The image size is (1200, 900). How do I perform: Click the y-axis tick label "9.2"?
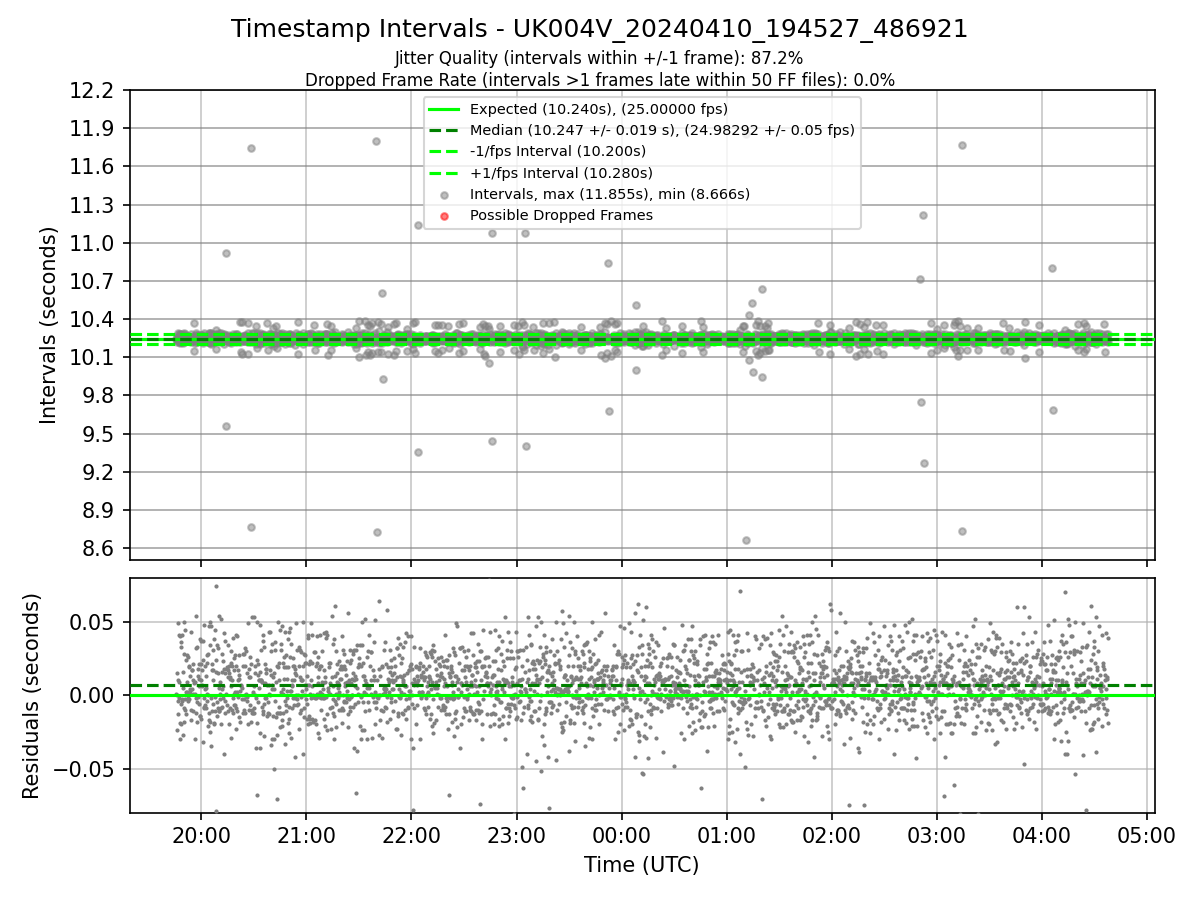pos(100,472)
